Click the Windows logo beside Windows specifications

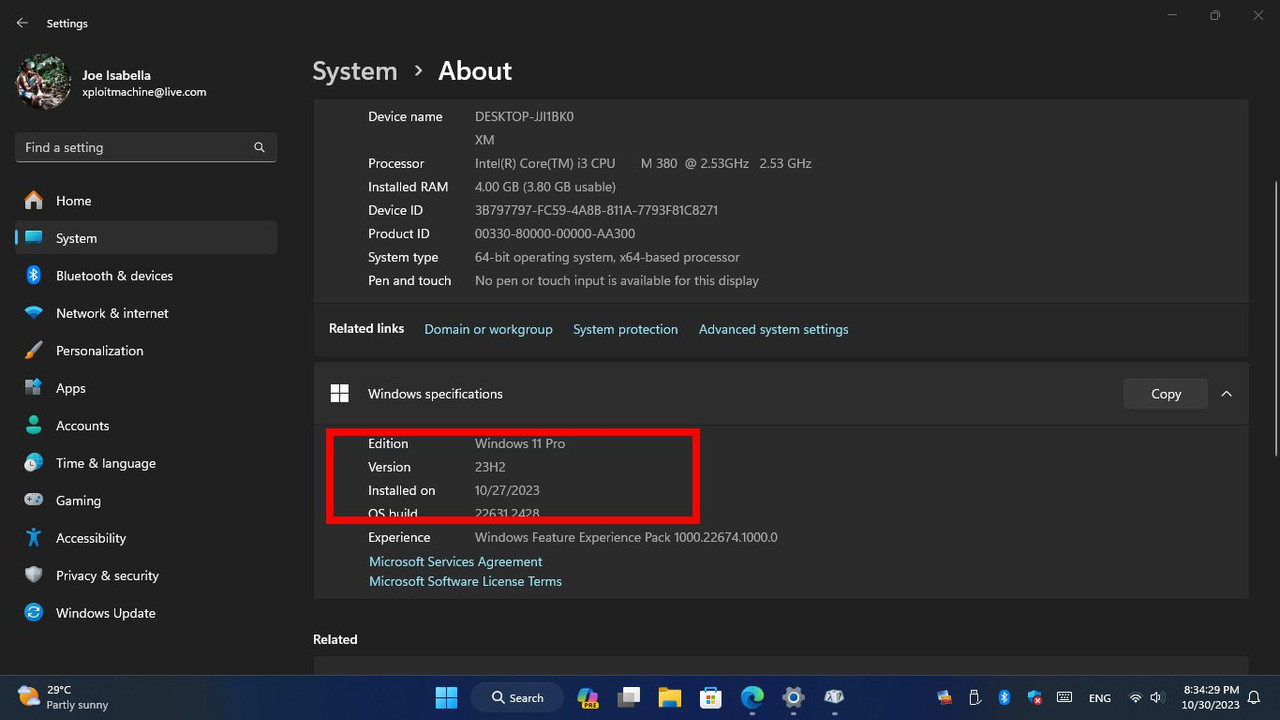click(340, 394)
